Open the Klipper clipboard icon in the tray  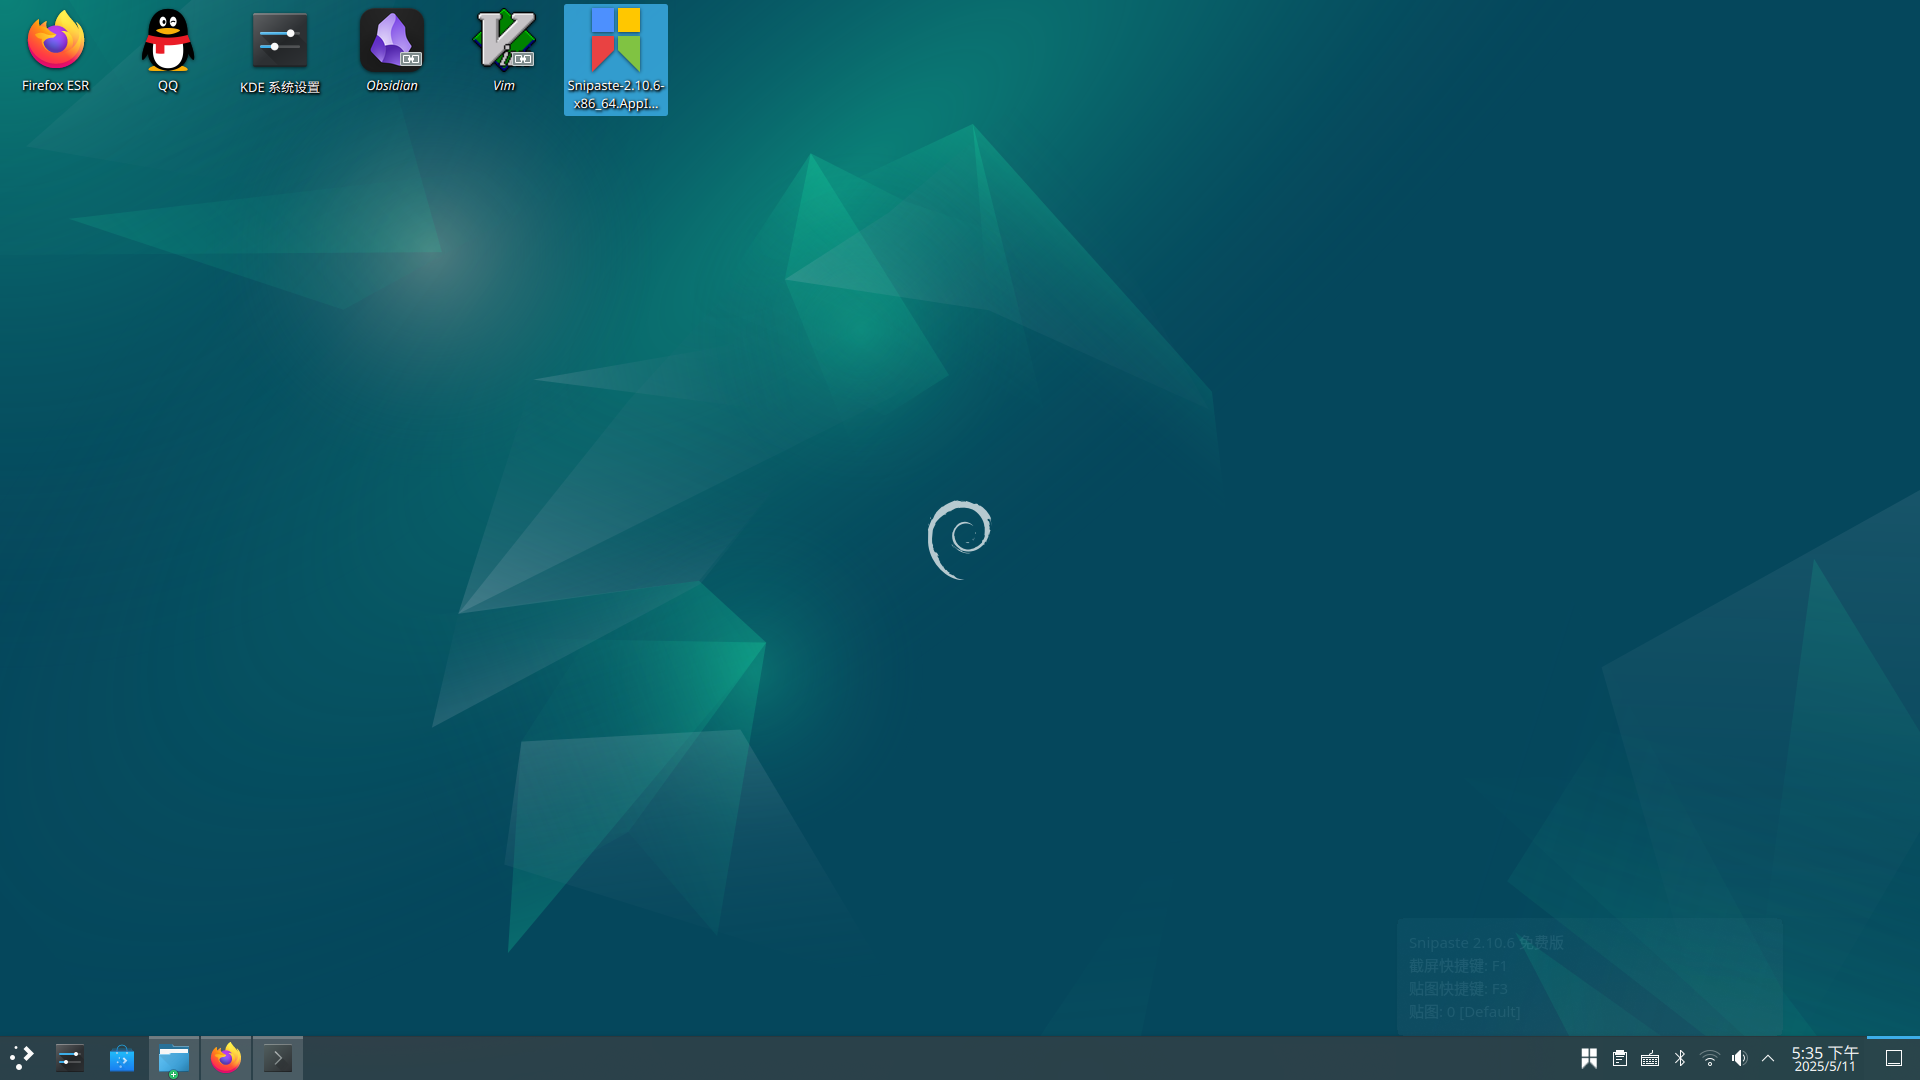tap(1620, 1057)
